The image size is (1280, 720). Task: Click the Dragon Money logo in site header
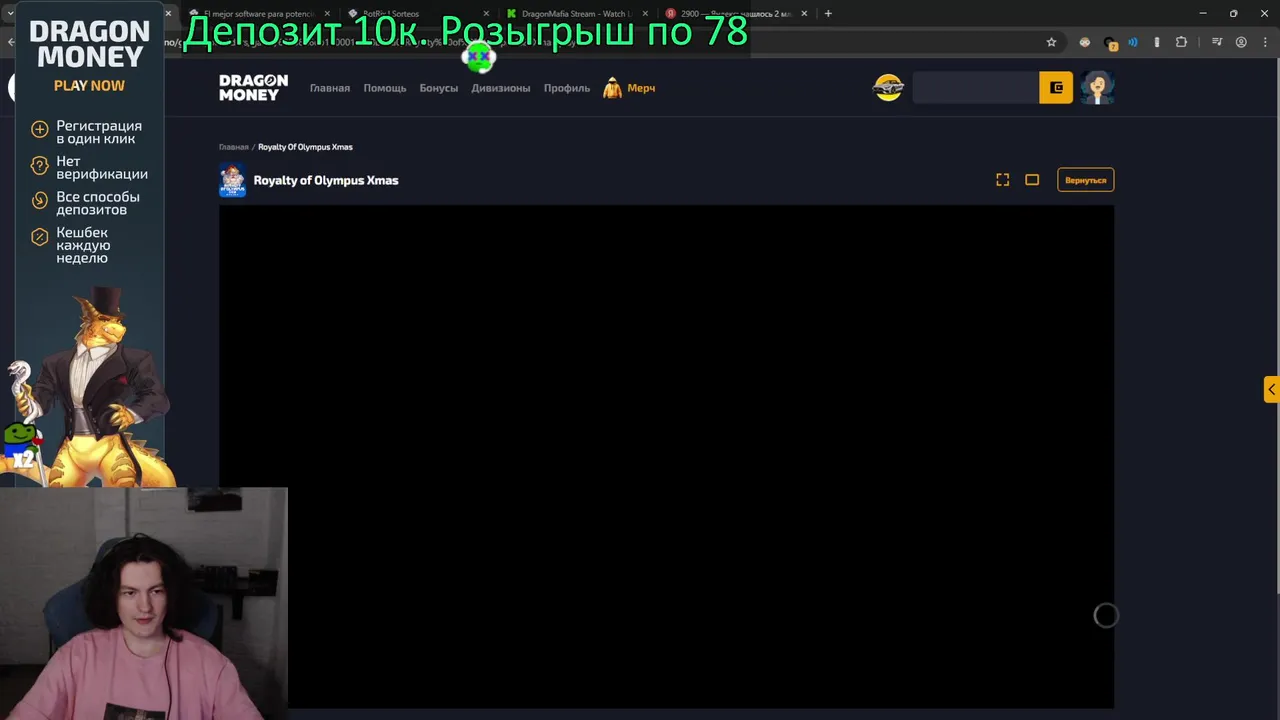(253, 87)
